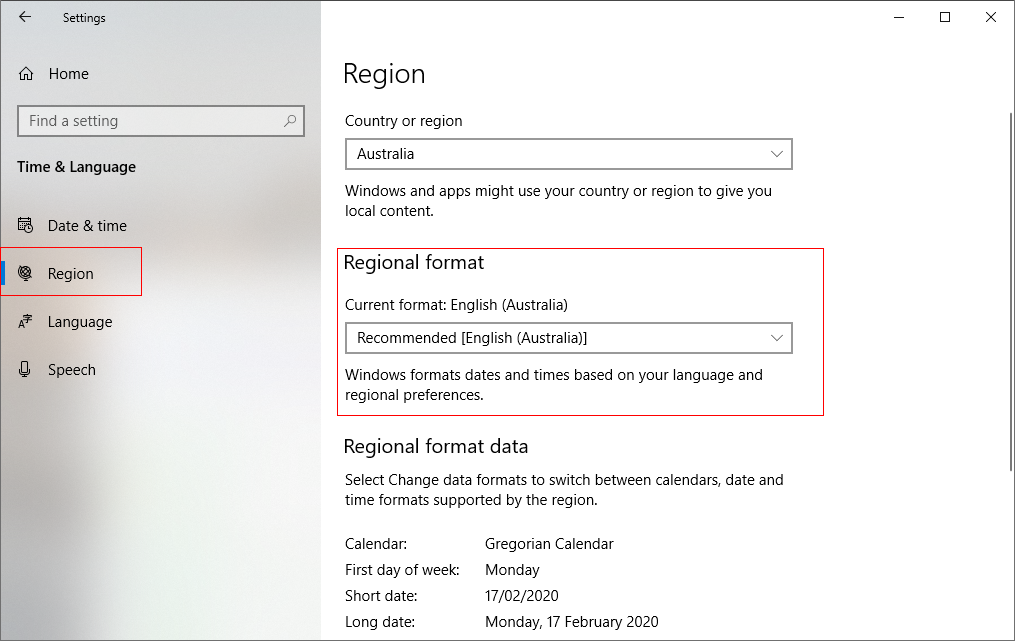Open the Country or region dropdown
The image size is (1015, 641).
pos(568,154)
